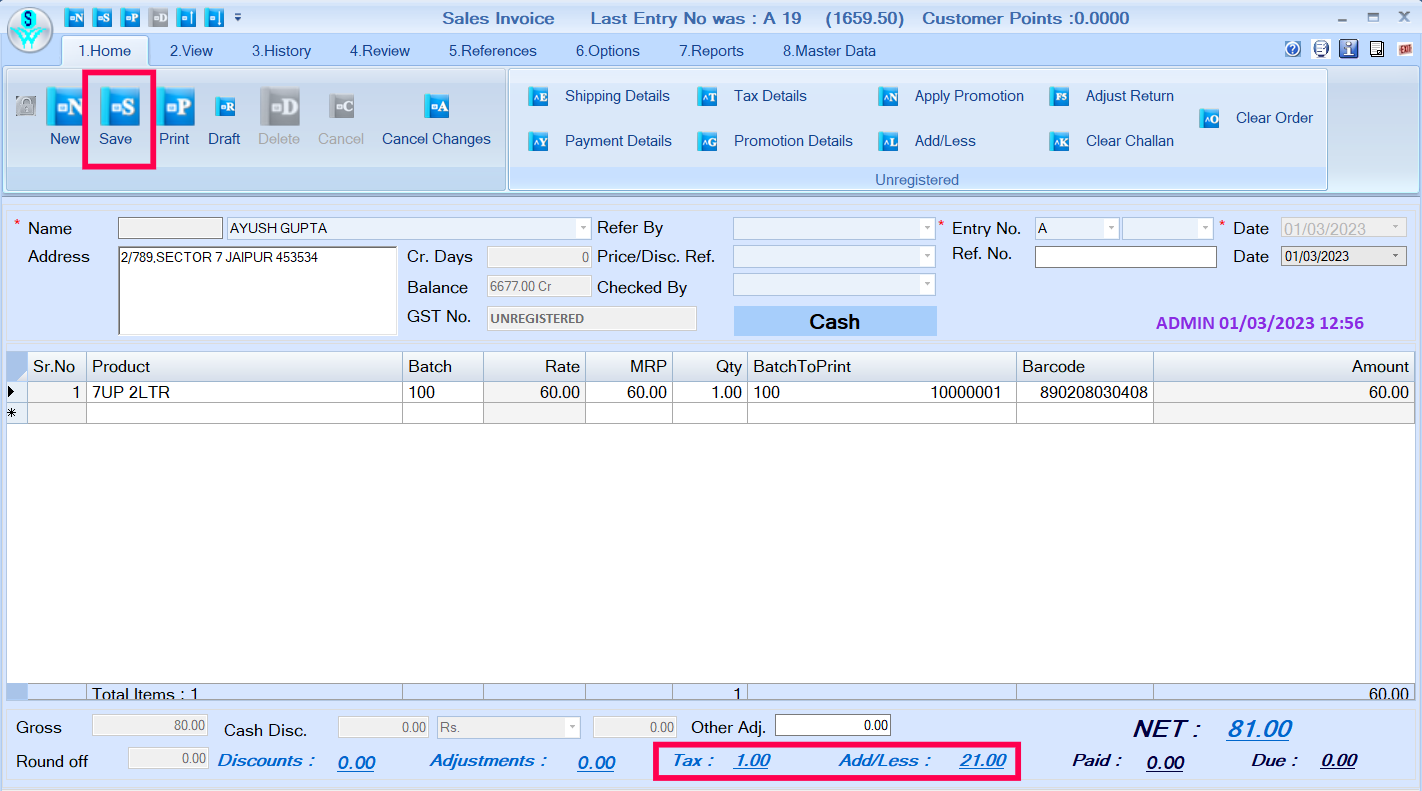Screen dimensions: 1422x791
Task: Expand the empty entry number dropdown
Action: (1205, 229)
